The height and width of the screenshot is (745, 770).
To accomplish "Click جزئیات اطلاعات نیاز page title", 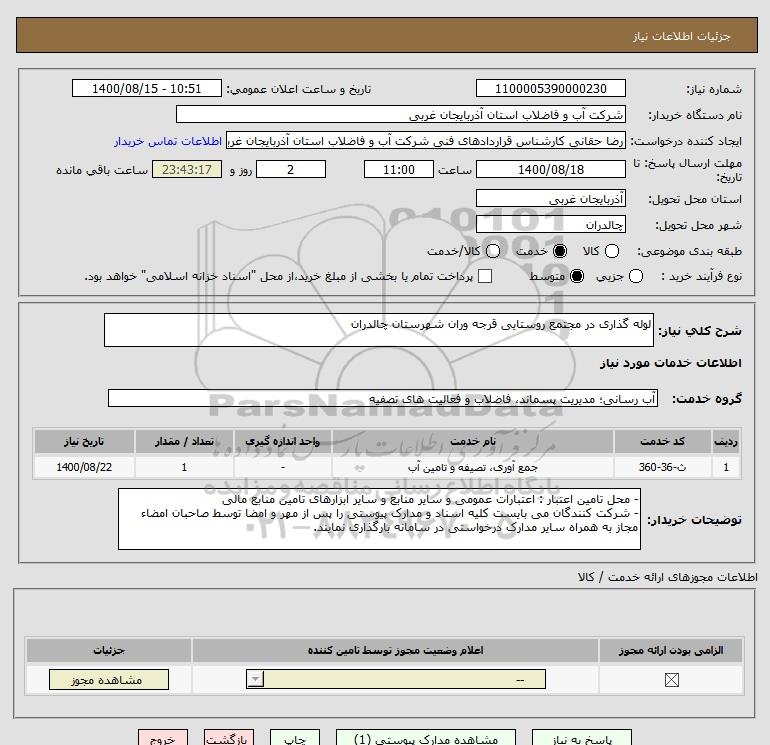I will [682, 36].
